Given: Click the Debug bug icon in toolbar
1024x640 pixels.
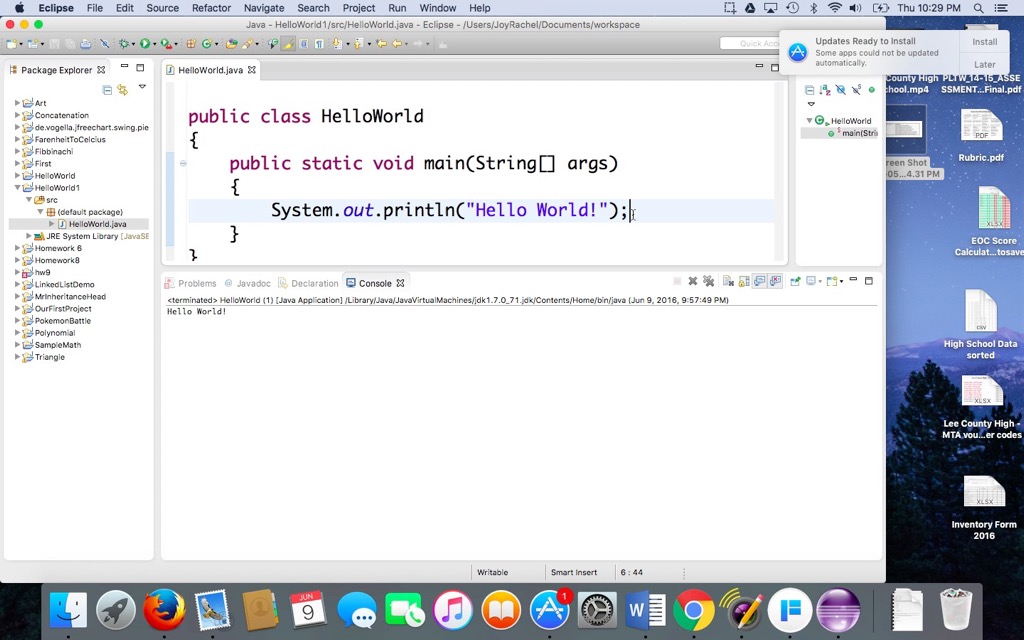Looking at the screenshot, I should (x=124, y=44).
